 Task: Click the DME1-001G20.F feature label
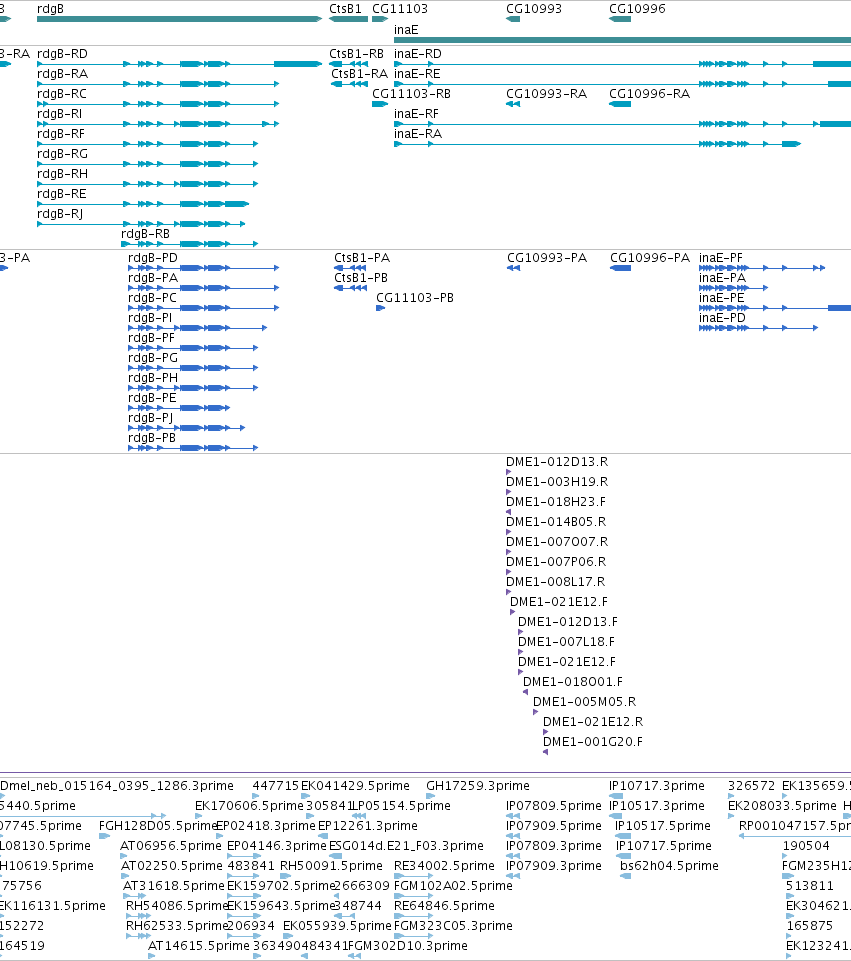pos(593,742)
